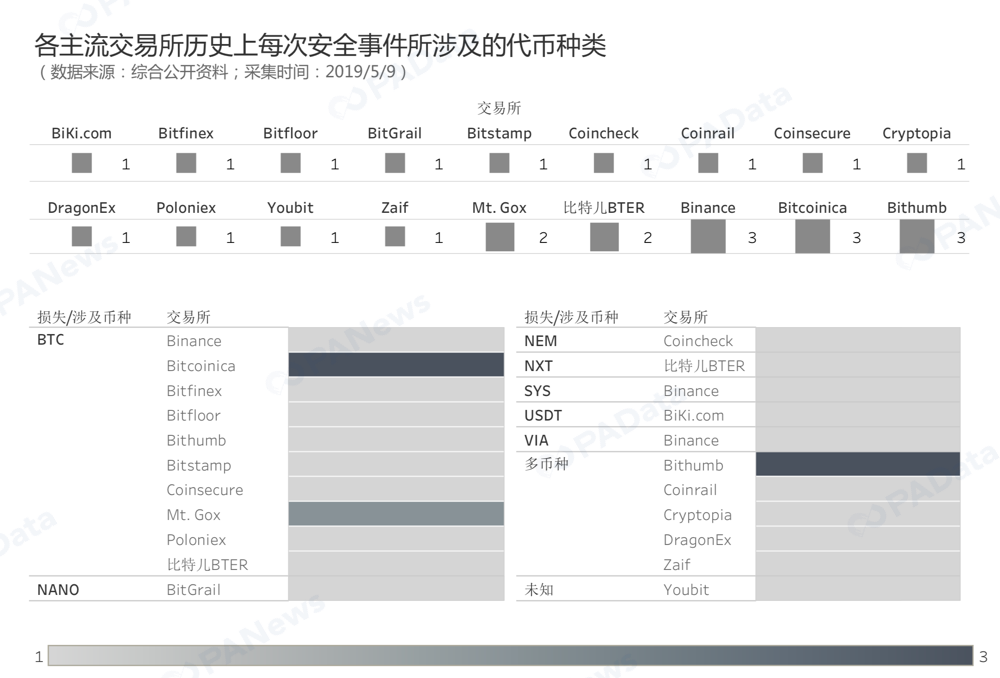Click Cryptopia in the 多币种 list

tap(697, 515)
